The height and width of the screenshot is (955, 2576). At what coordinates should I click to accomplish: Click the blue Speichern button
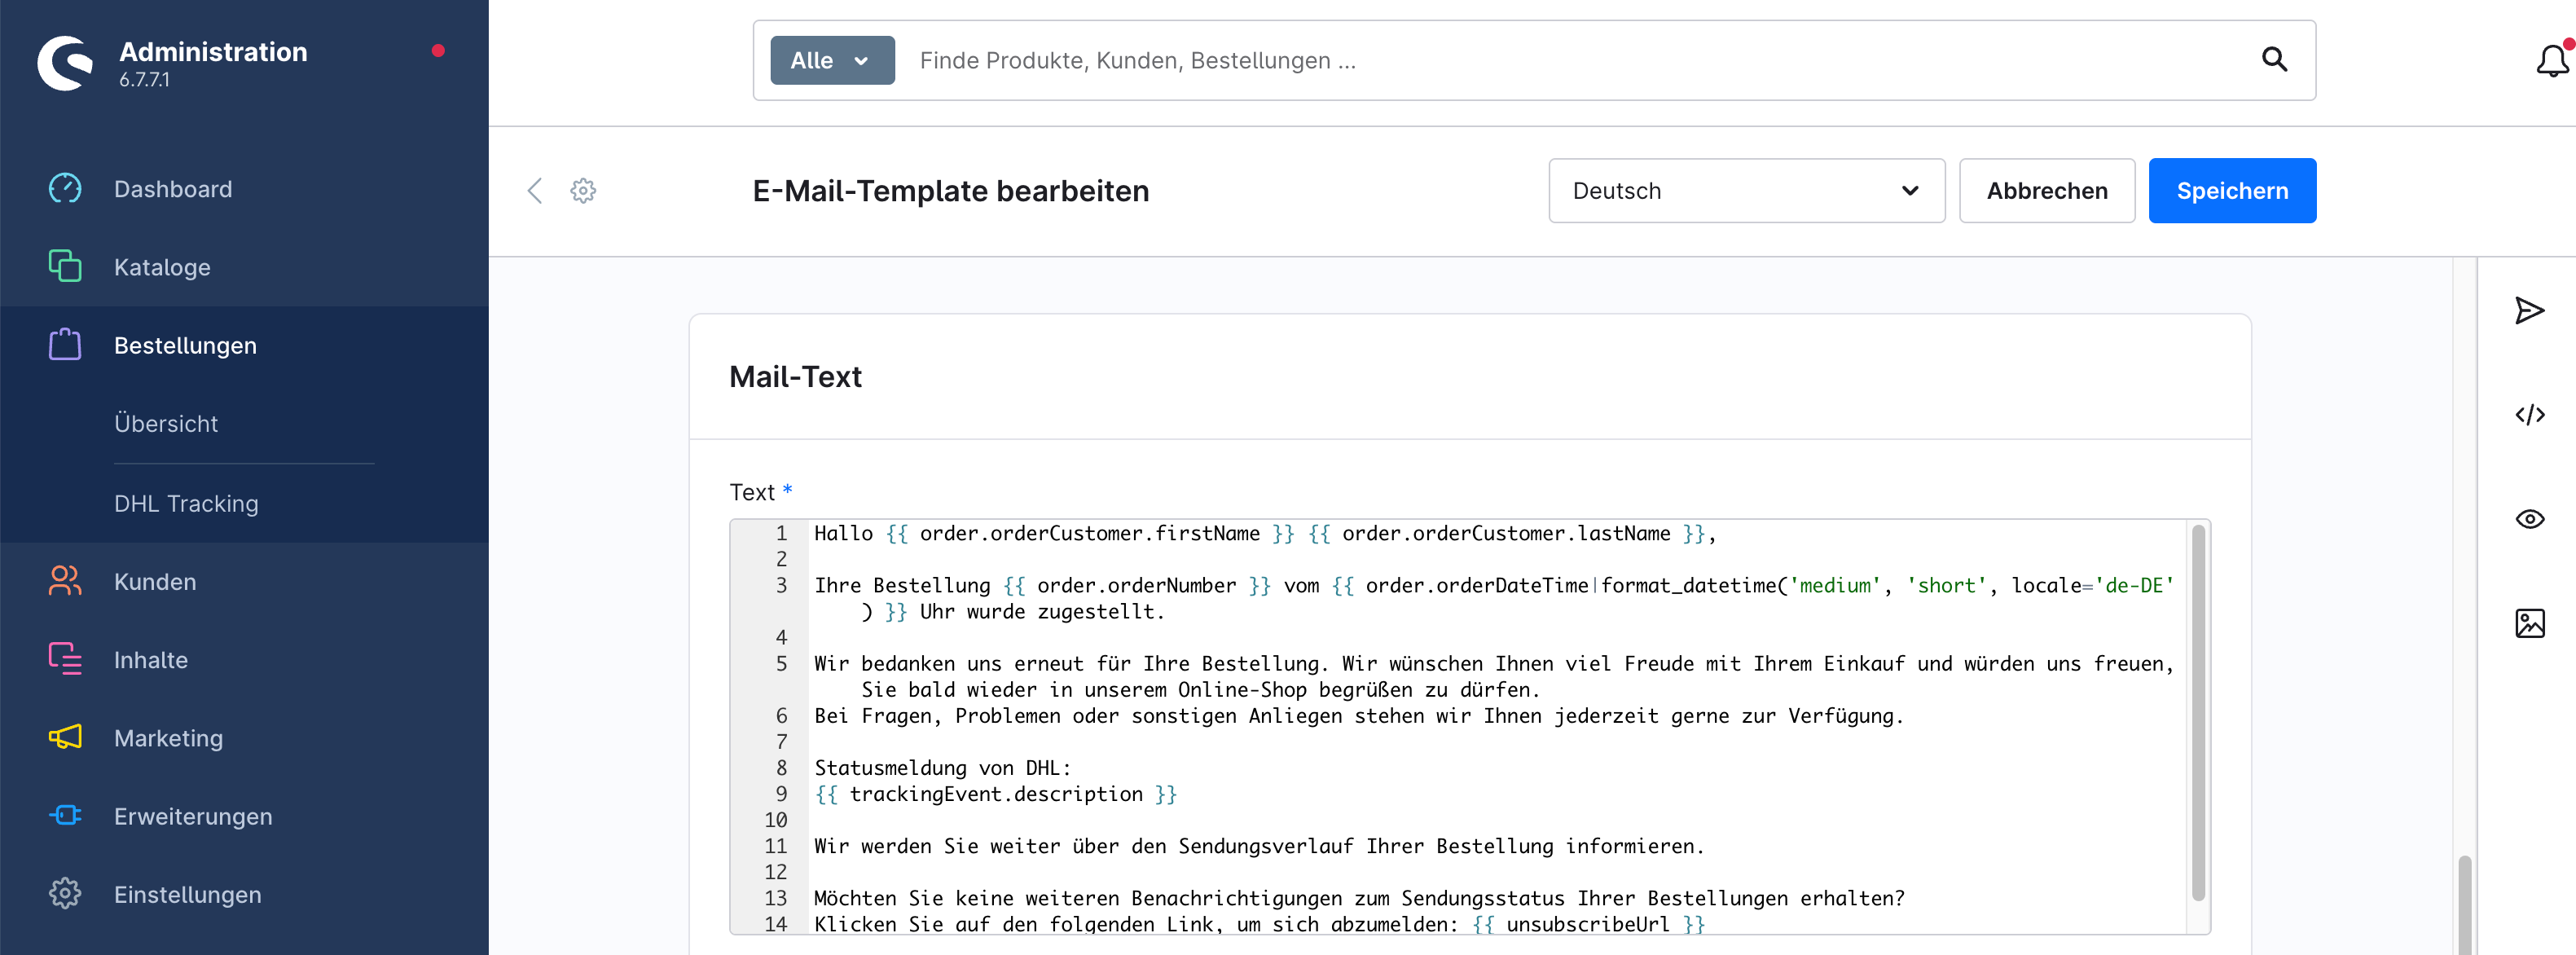(2232, 191)
